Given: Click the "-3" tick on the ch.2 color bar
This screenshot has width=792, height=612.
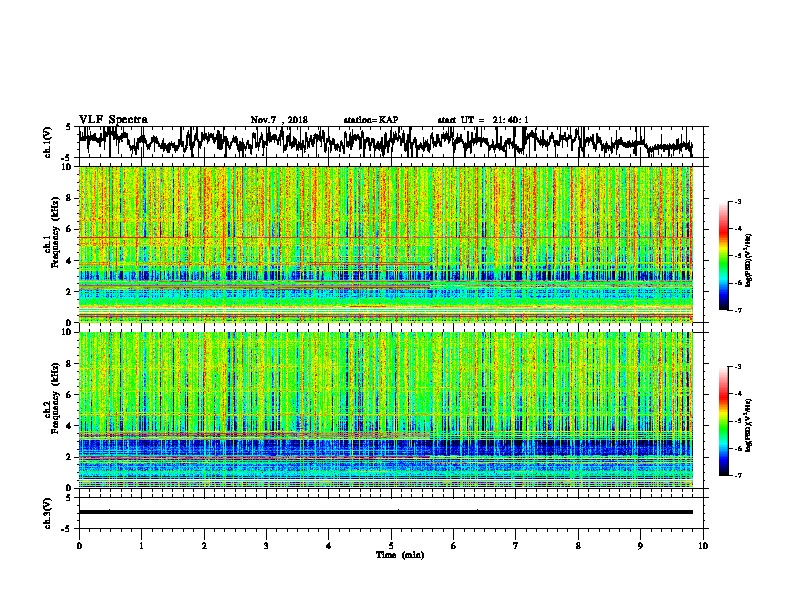Looking at the screenshot, I should click(737, 367).
